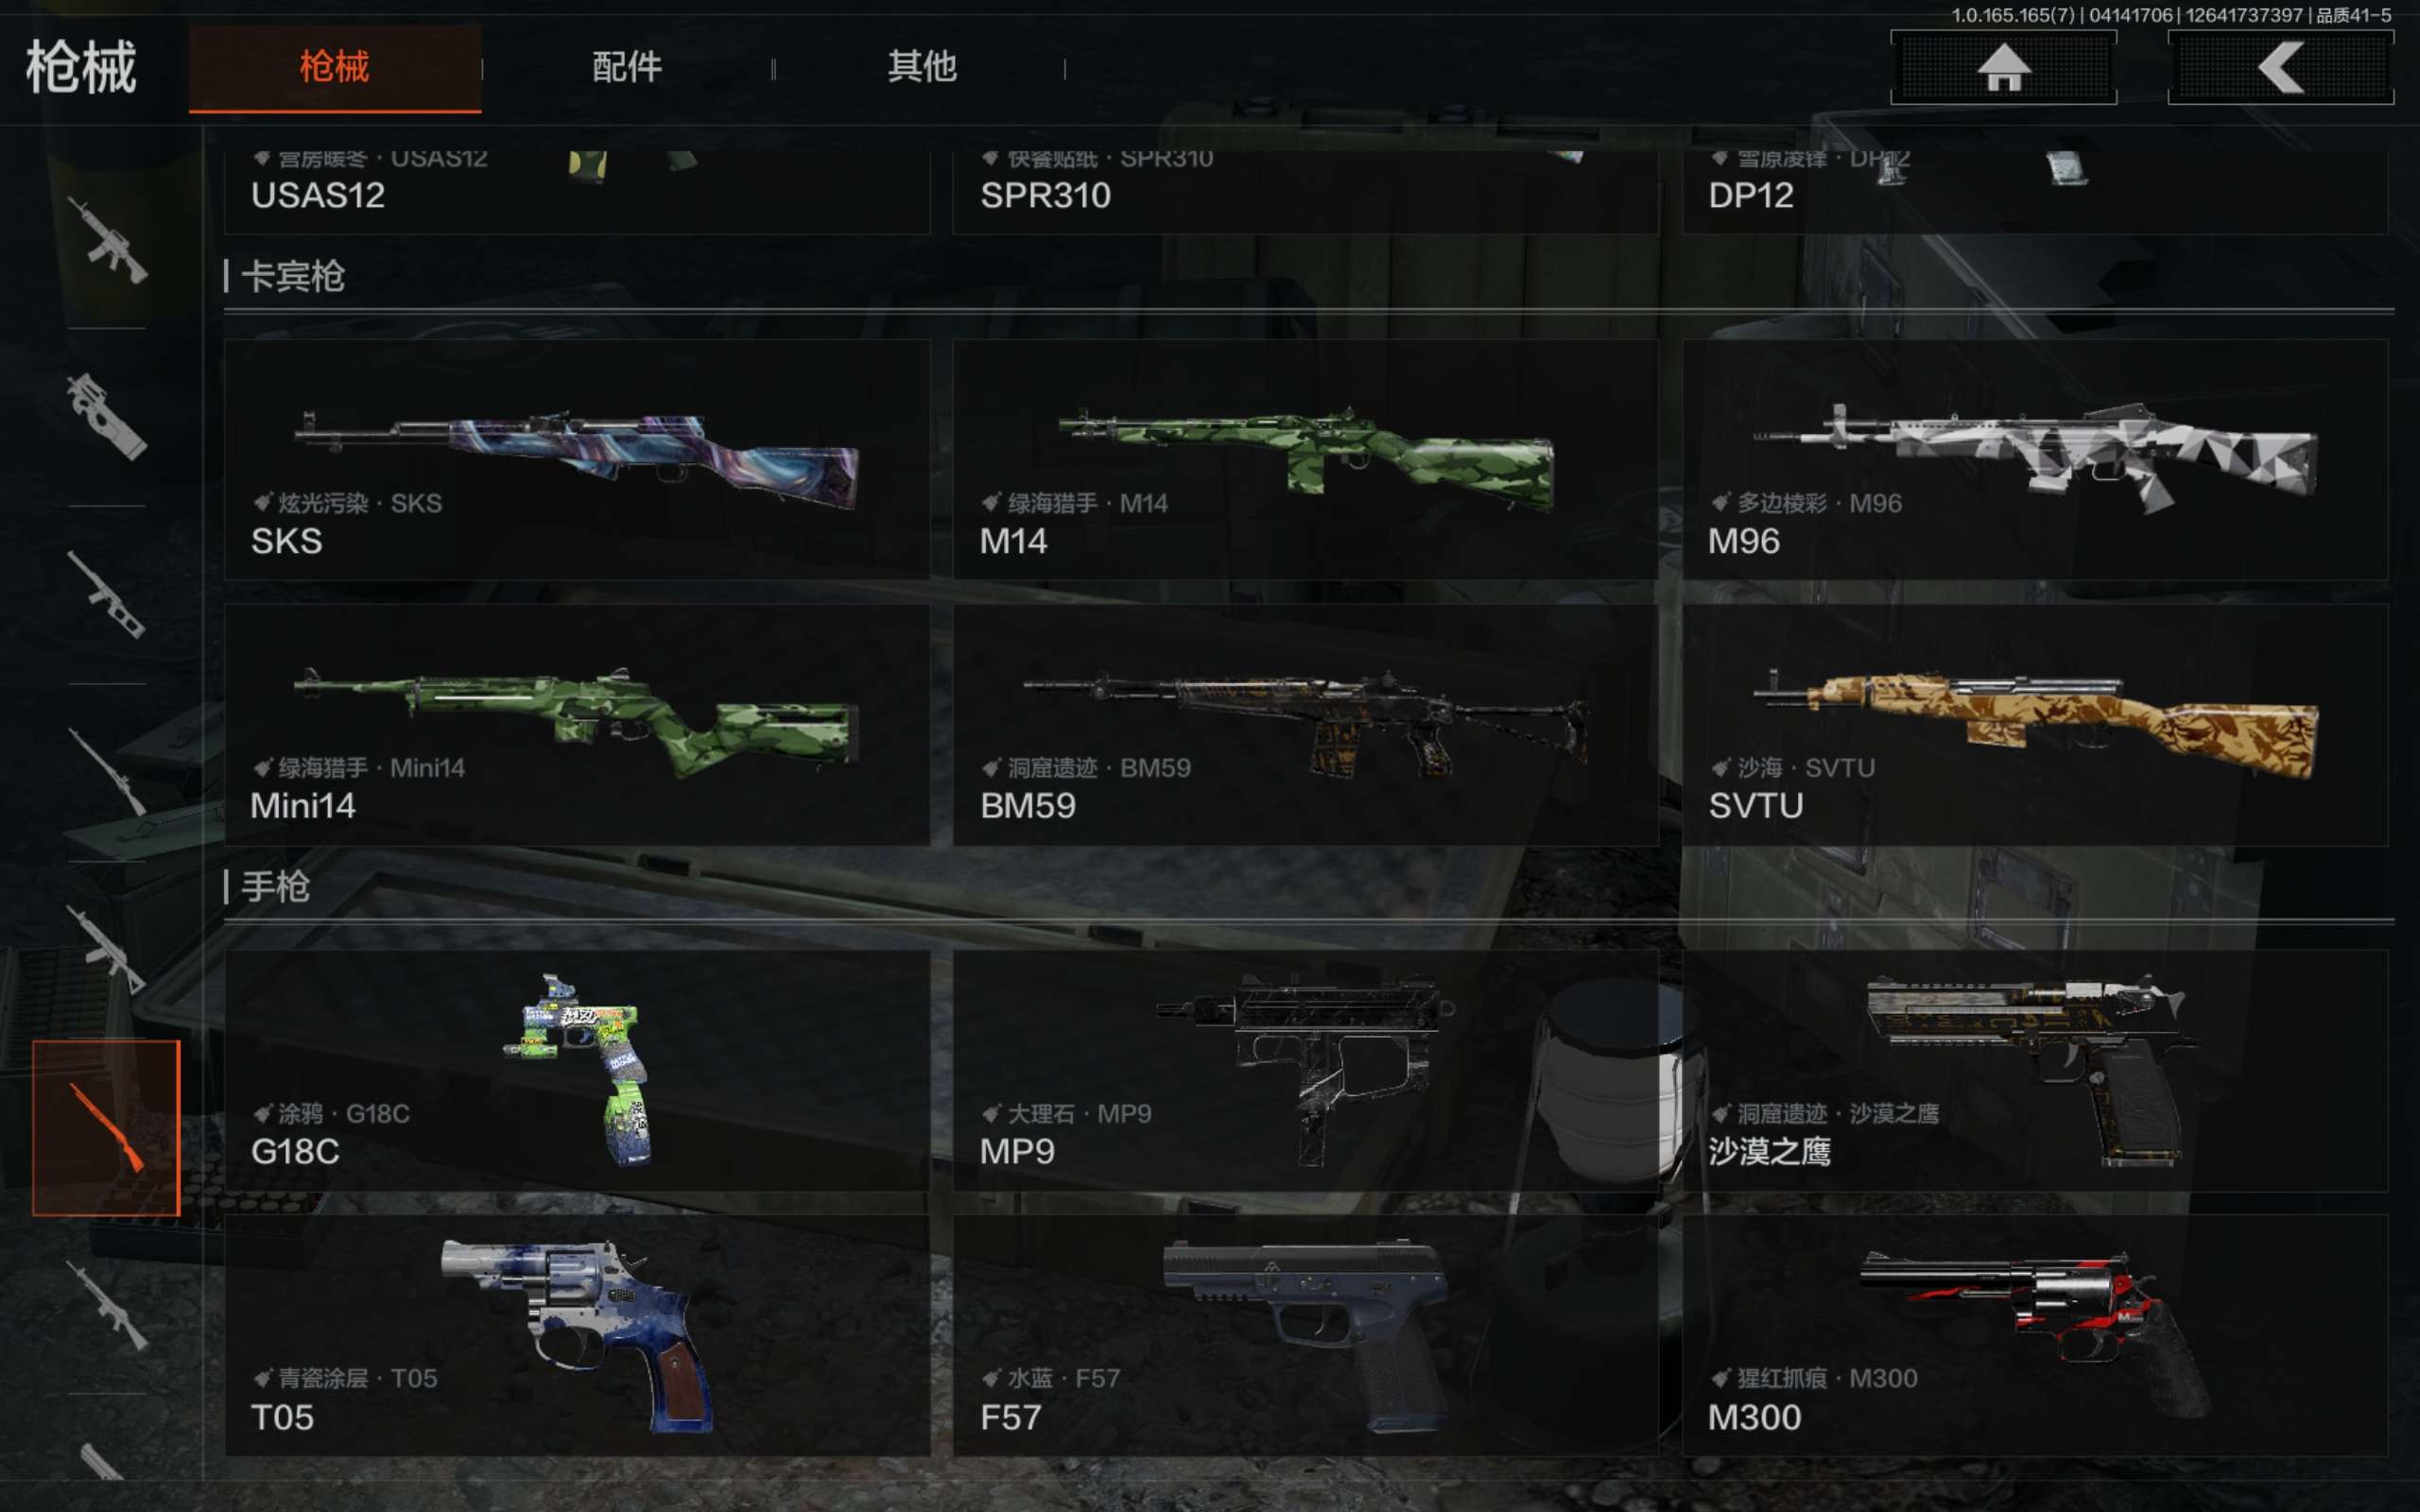2420x1512 pixels.
Task: Open the BM59 weapon card
Action: [1305, 724]
